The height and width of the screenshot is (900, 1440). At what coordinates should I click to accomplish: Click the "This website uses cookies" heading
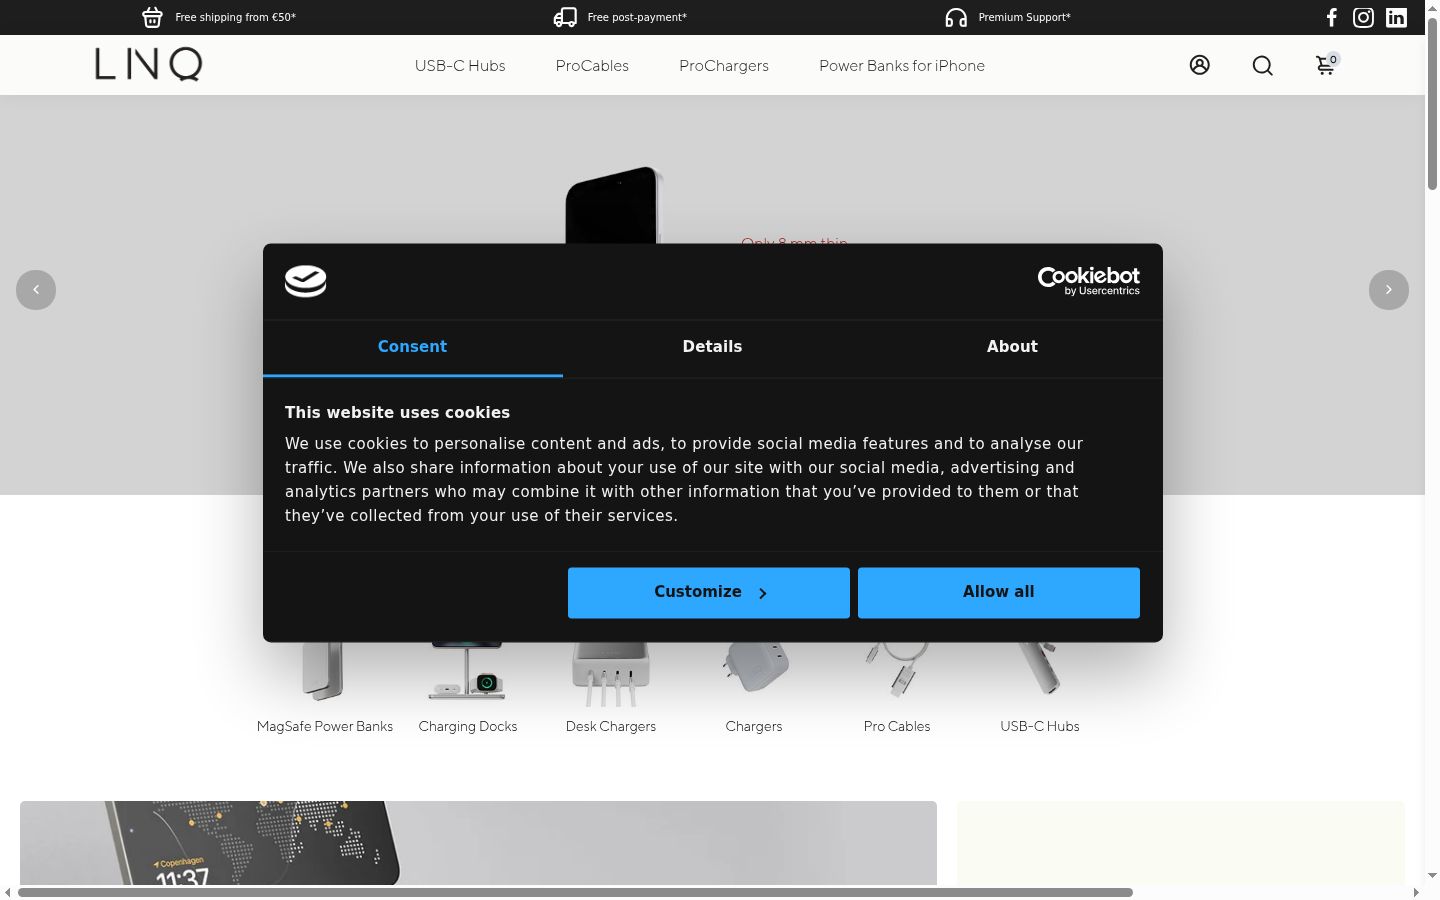[x=397, y=413]
